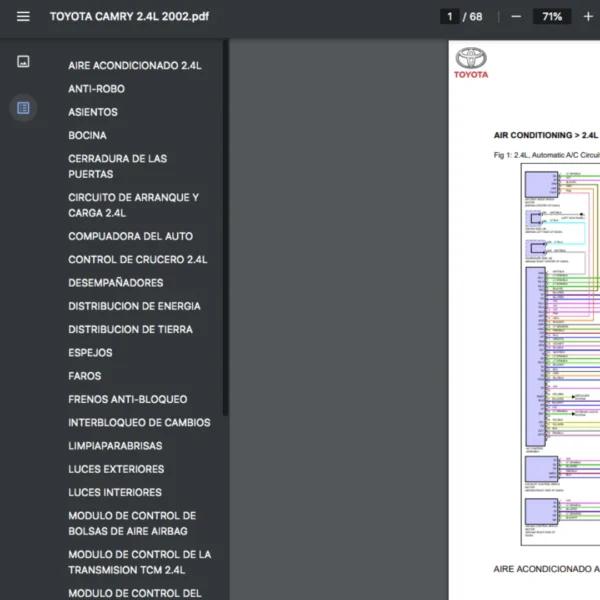Click the 71% zoom level field
Image resolution: width=600 pixels, height=600 pixels.
pos(551,17)
